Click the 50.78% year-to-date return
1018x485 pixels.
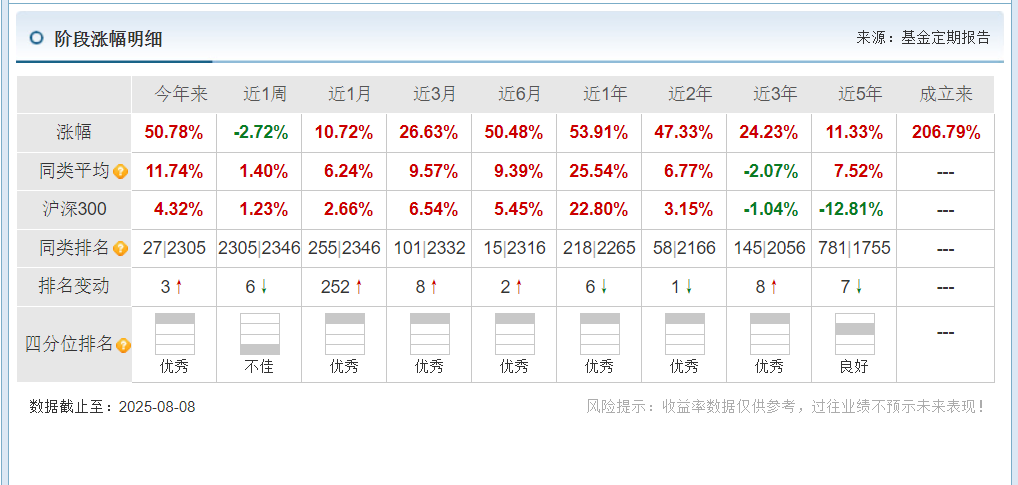pyautogui.click(x=174, y=133)
